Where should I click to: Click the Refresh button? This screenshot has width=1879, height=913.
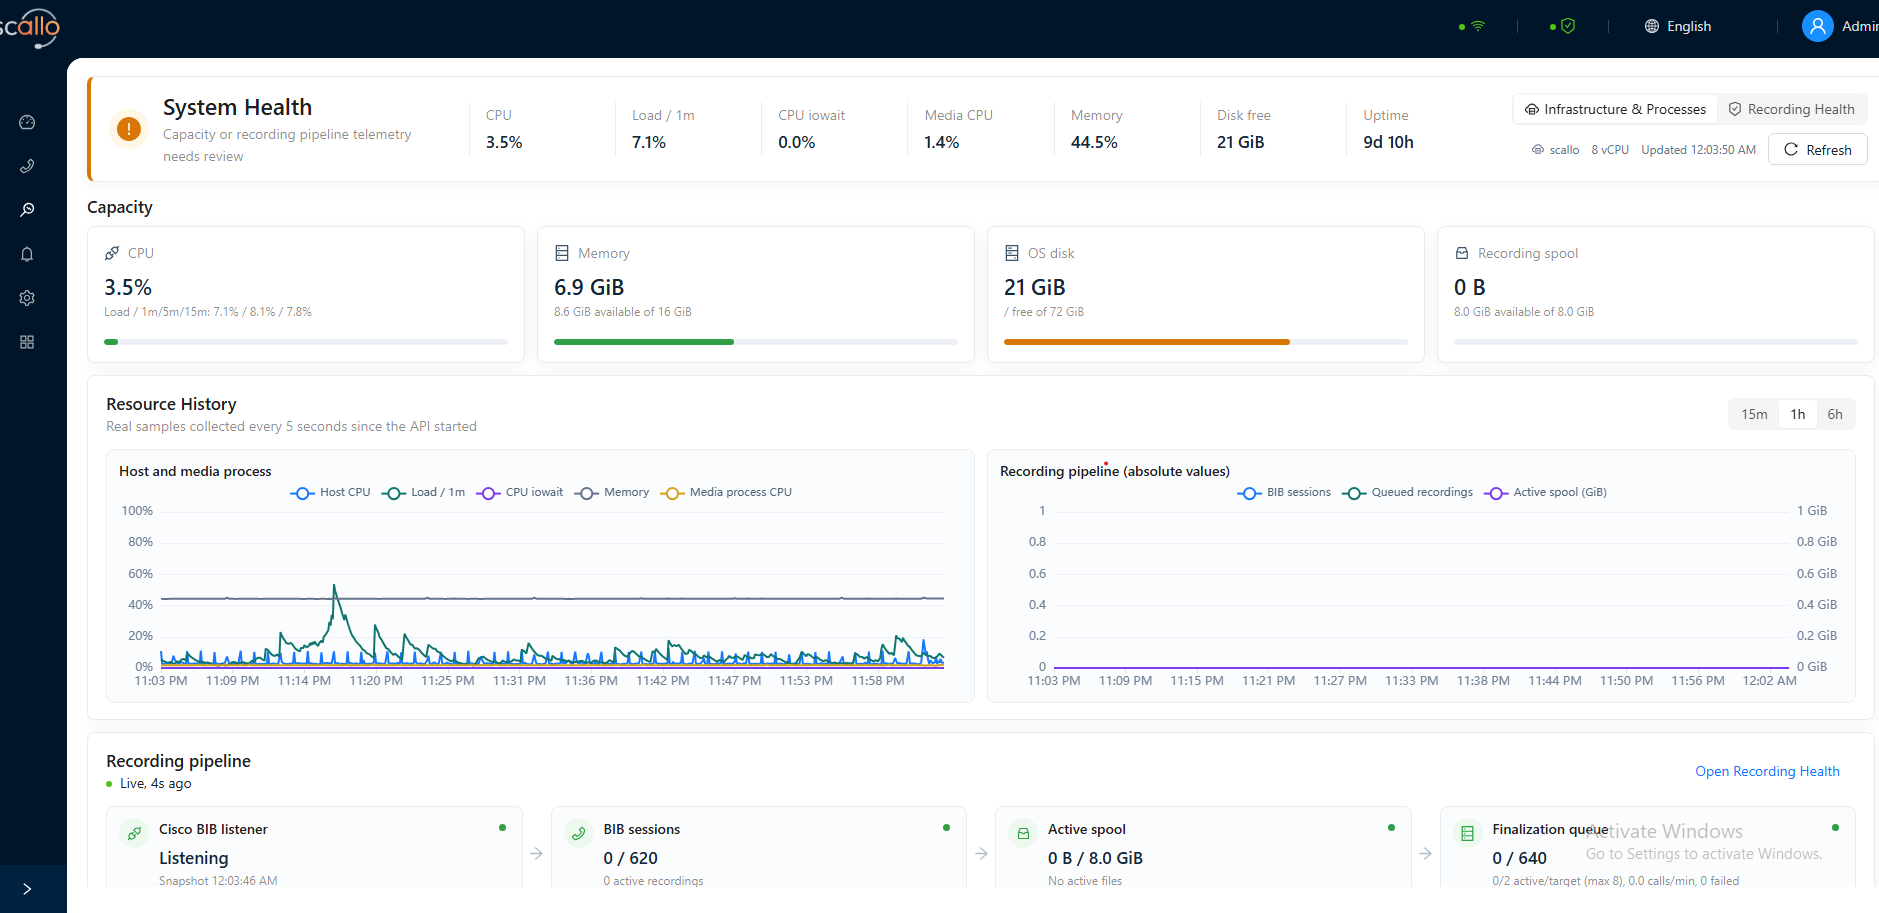click(1817, 150)
